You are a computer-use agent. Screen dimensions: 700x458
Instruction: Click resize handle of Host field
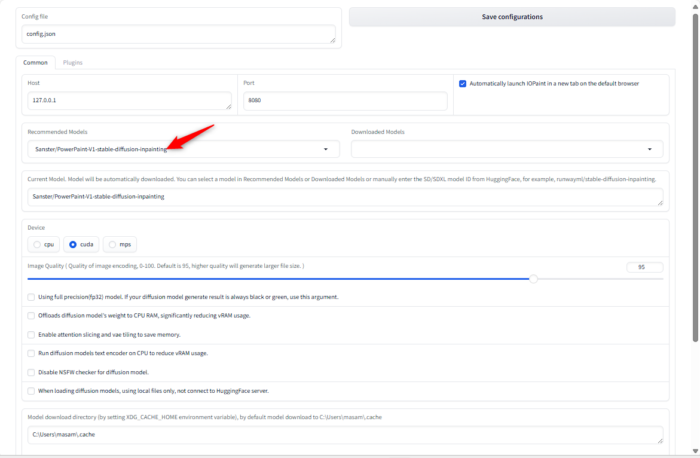(229, 106)
